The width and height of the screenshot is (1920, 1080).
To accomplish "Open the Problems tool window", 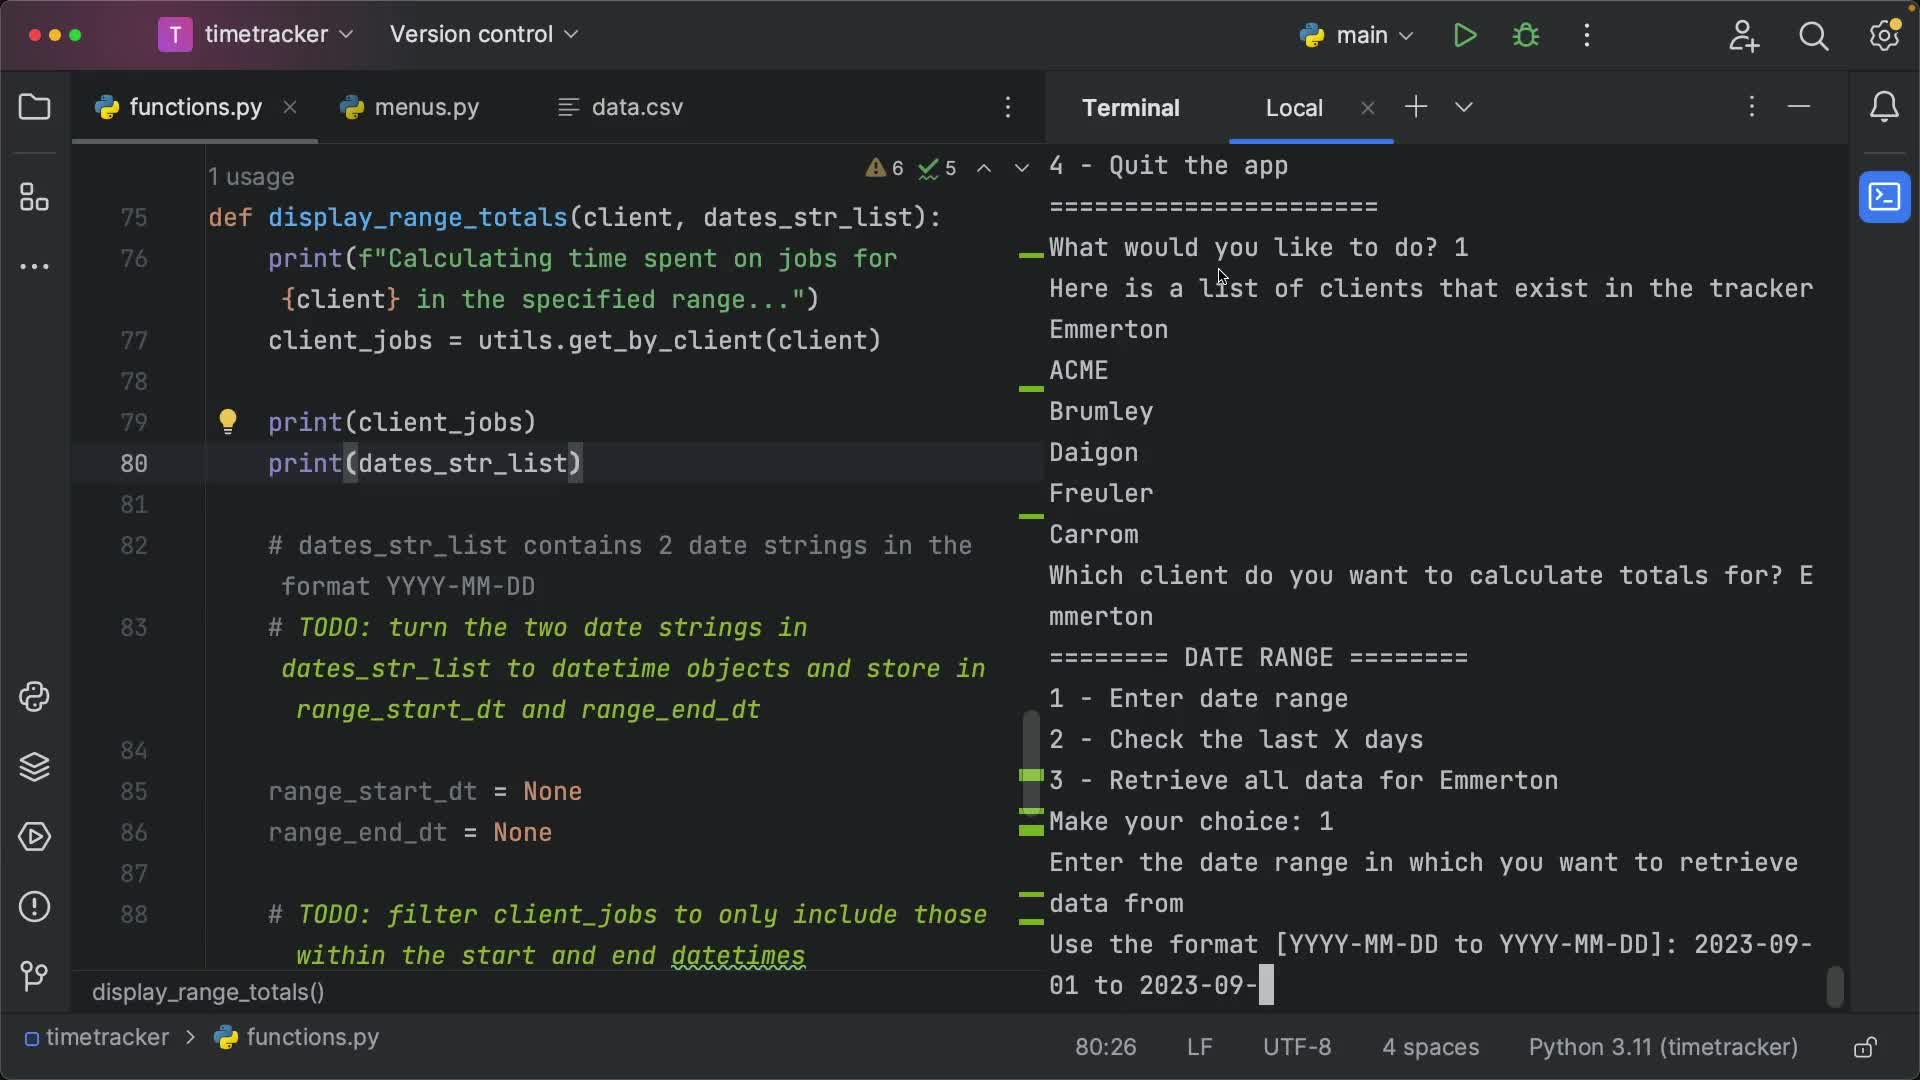I will coord(35,907).
